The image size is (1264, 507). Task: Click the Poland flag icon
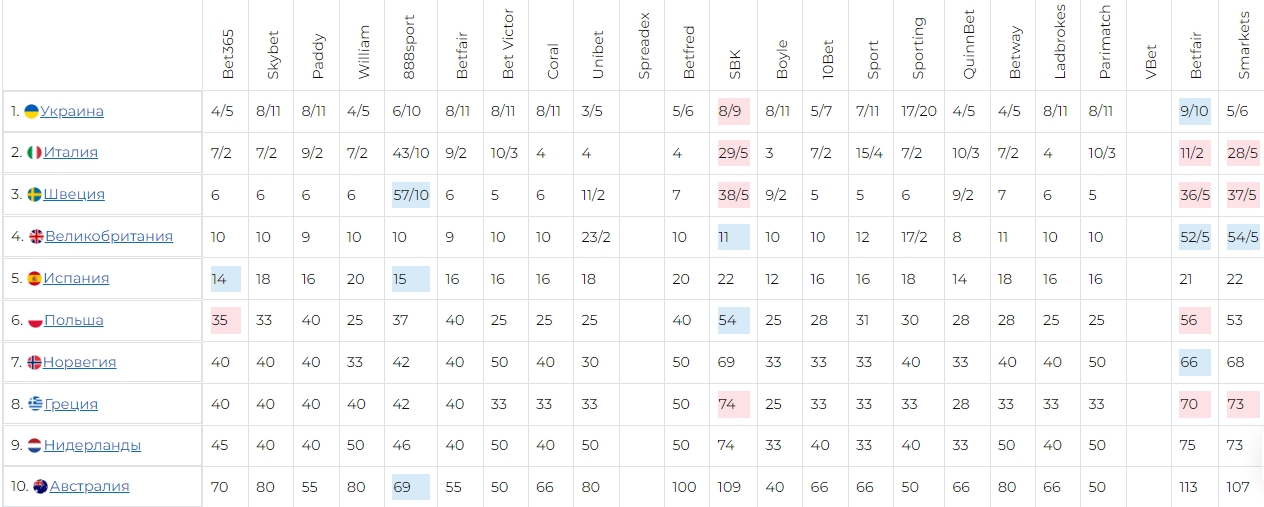click(x=35, y=321)
